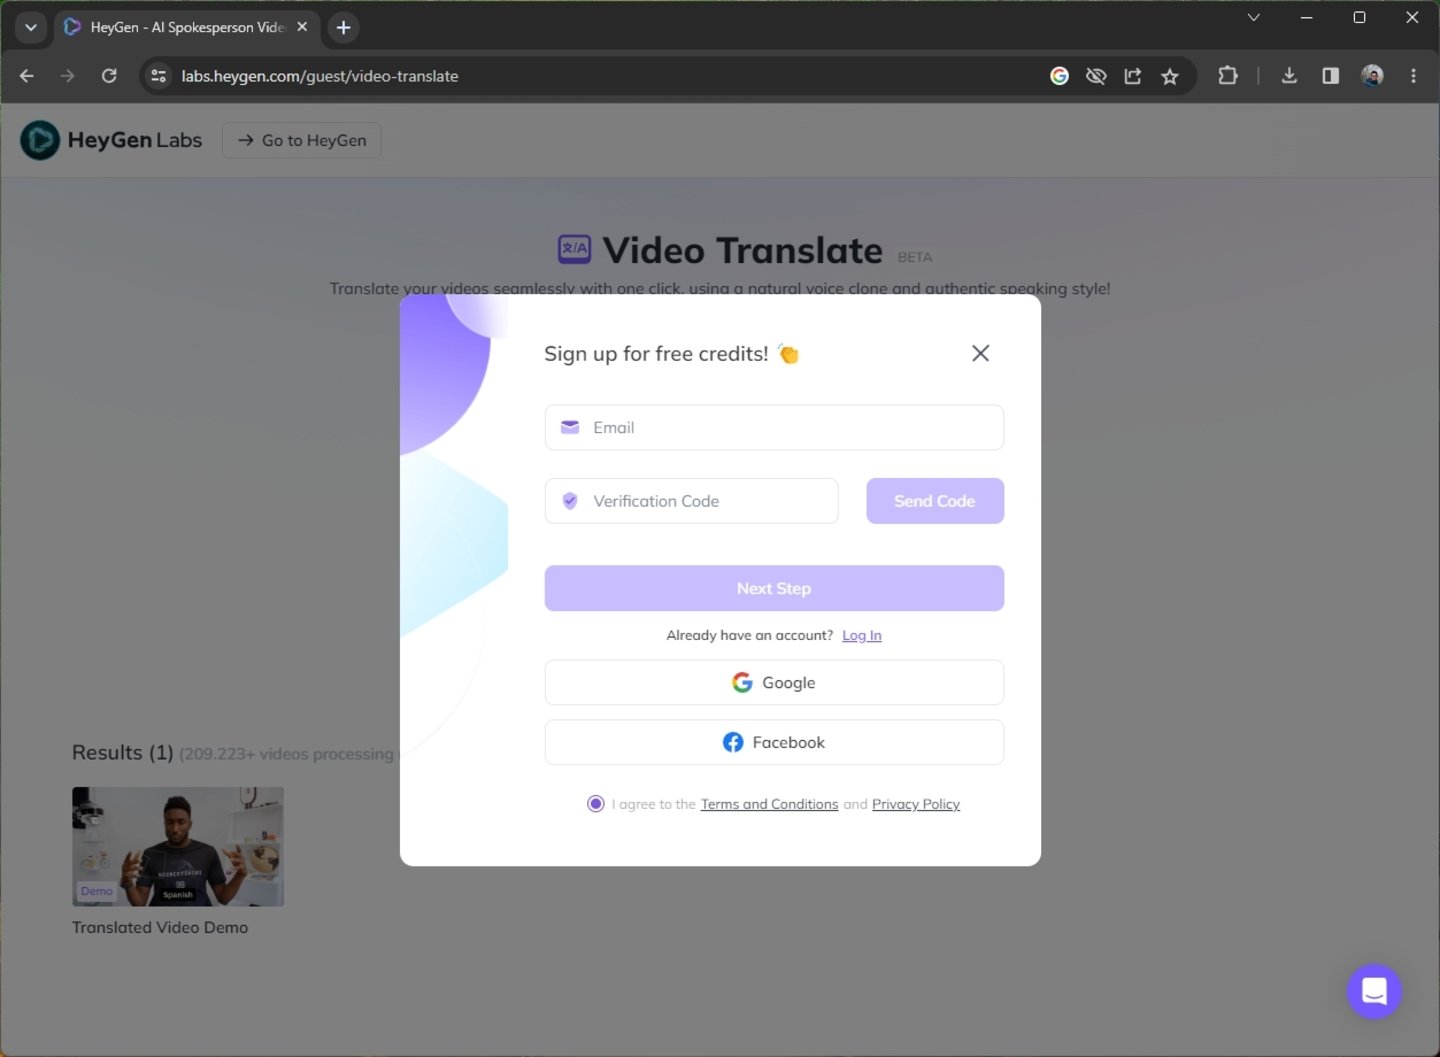The image size is (1440, 1057).
Task: Click the Send Code button
Action: [x=935, y=501]
